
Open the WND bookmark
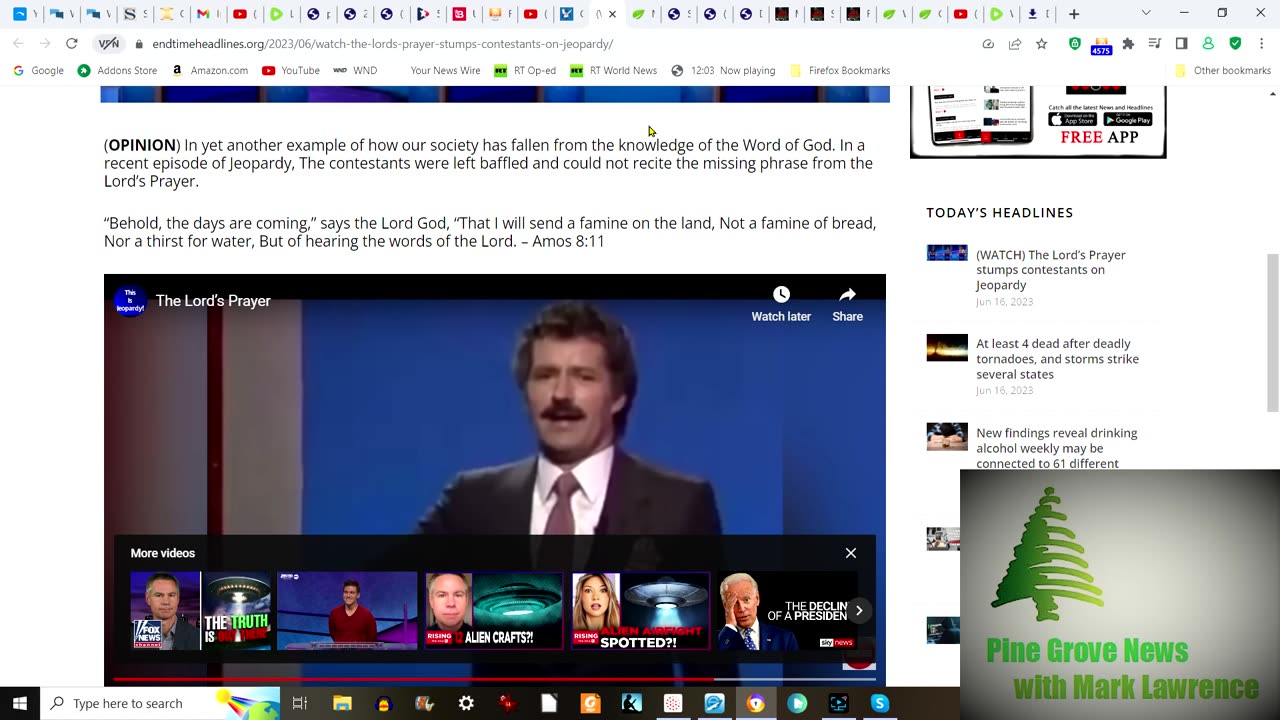click(355, 70)
